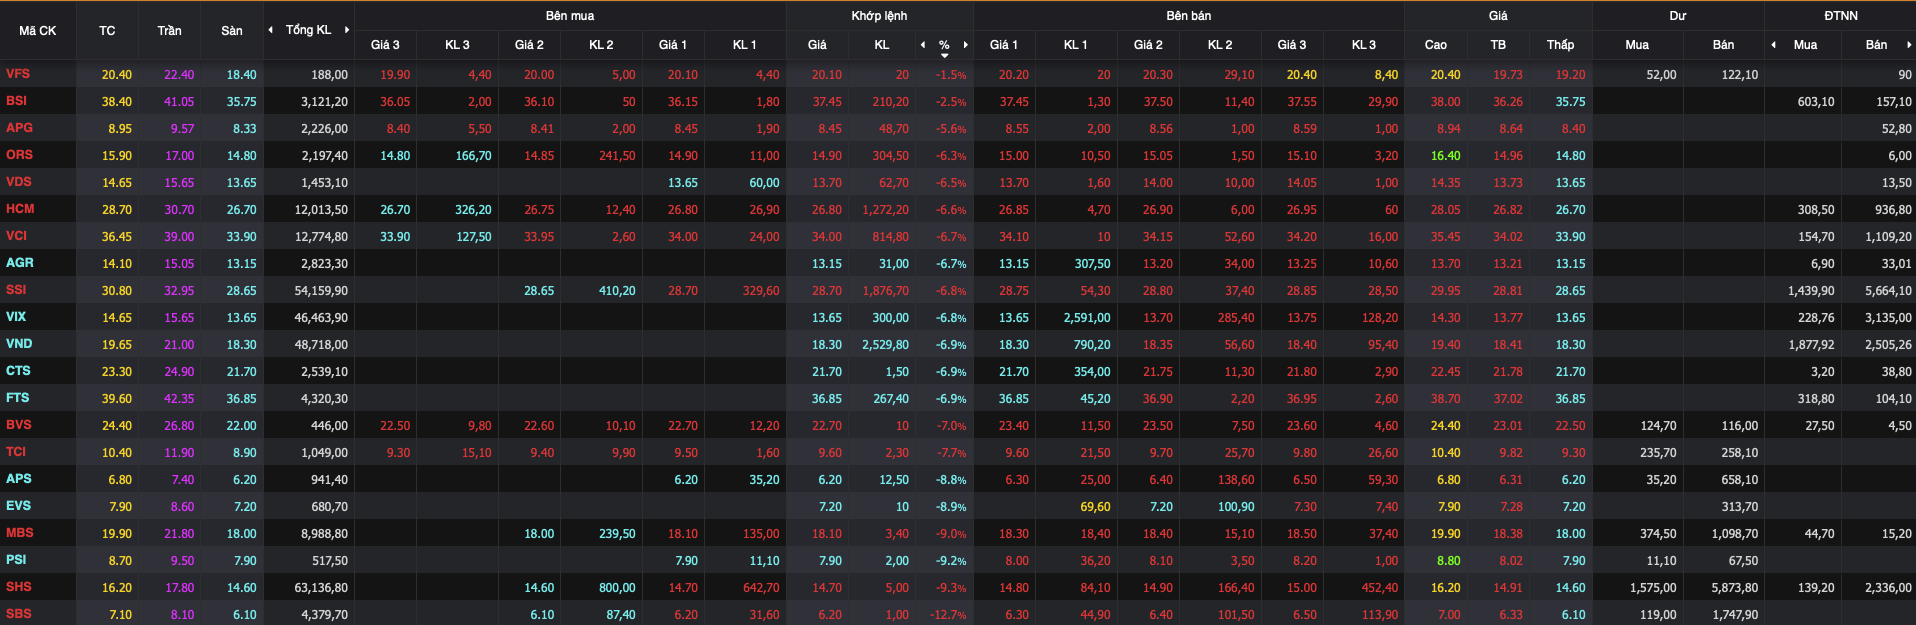Open the VDS stock ticker
This screenshot has width=1916, height=625.
(18, 182)
